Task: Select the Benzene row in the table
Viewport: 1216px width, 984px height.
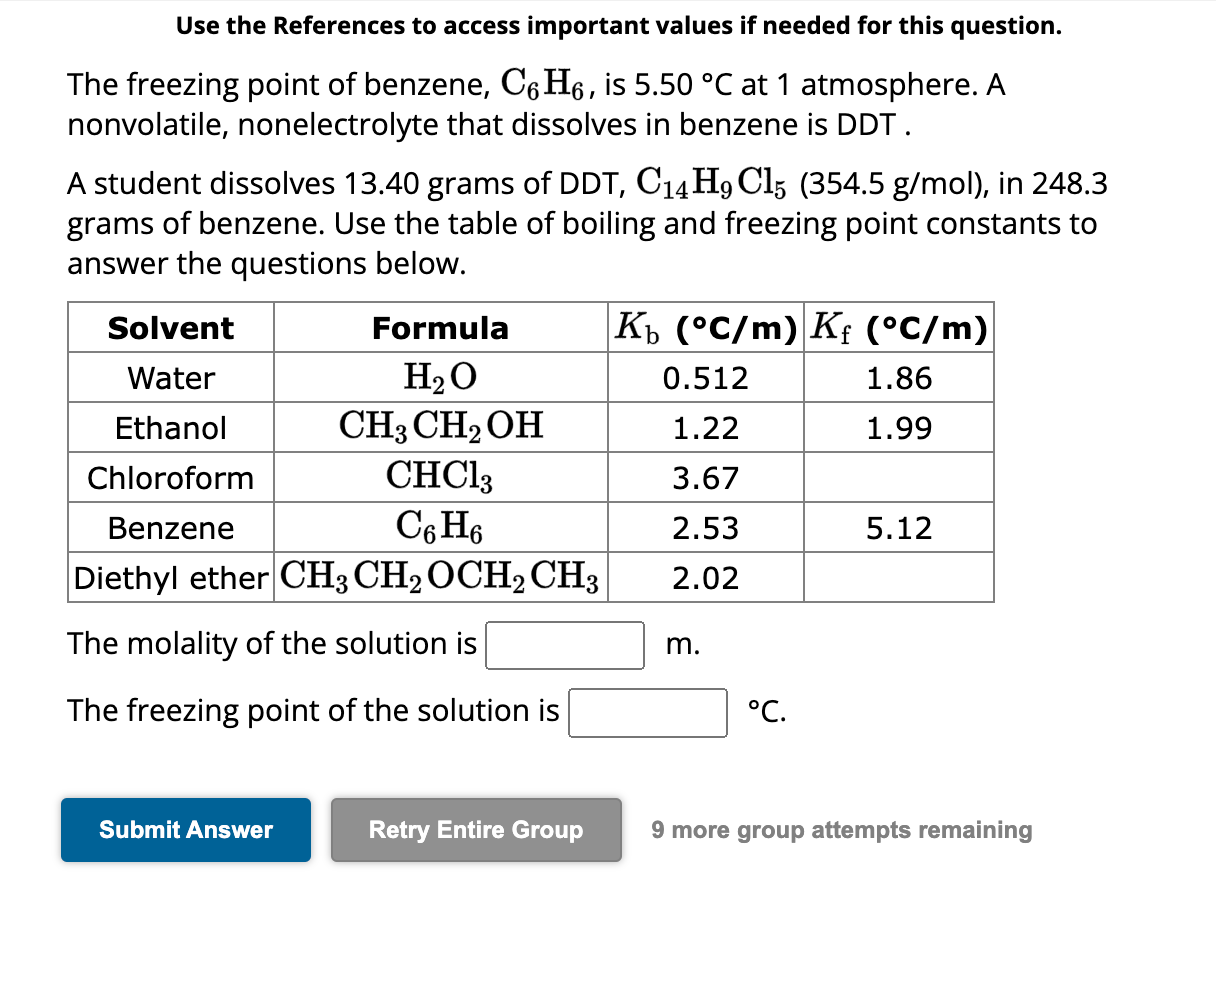Action: coord(170,527)
